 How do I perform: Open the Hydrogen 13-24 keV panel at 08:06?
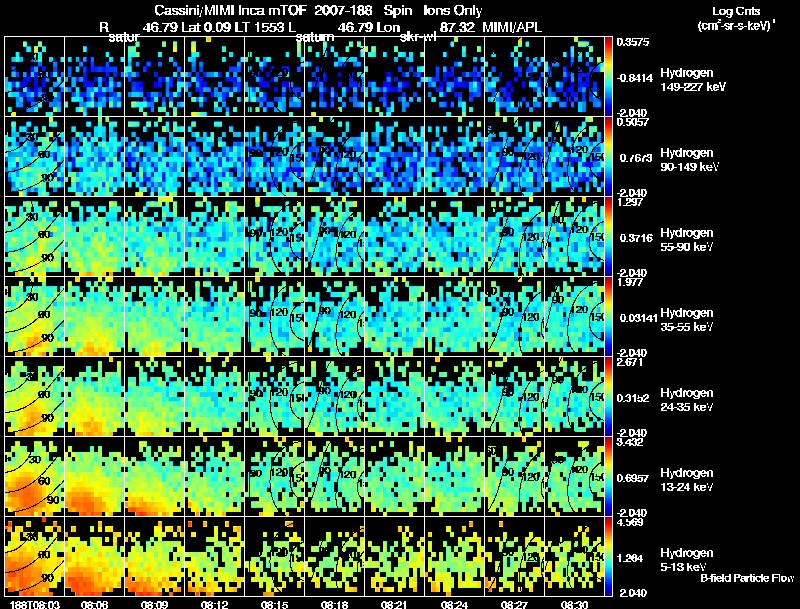(x=94, y=476)
